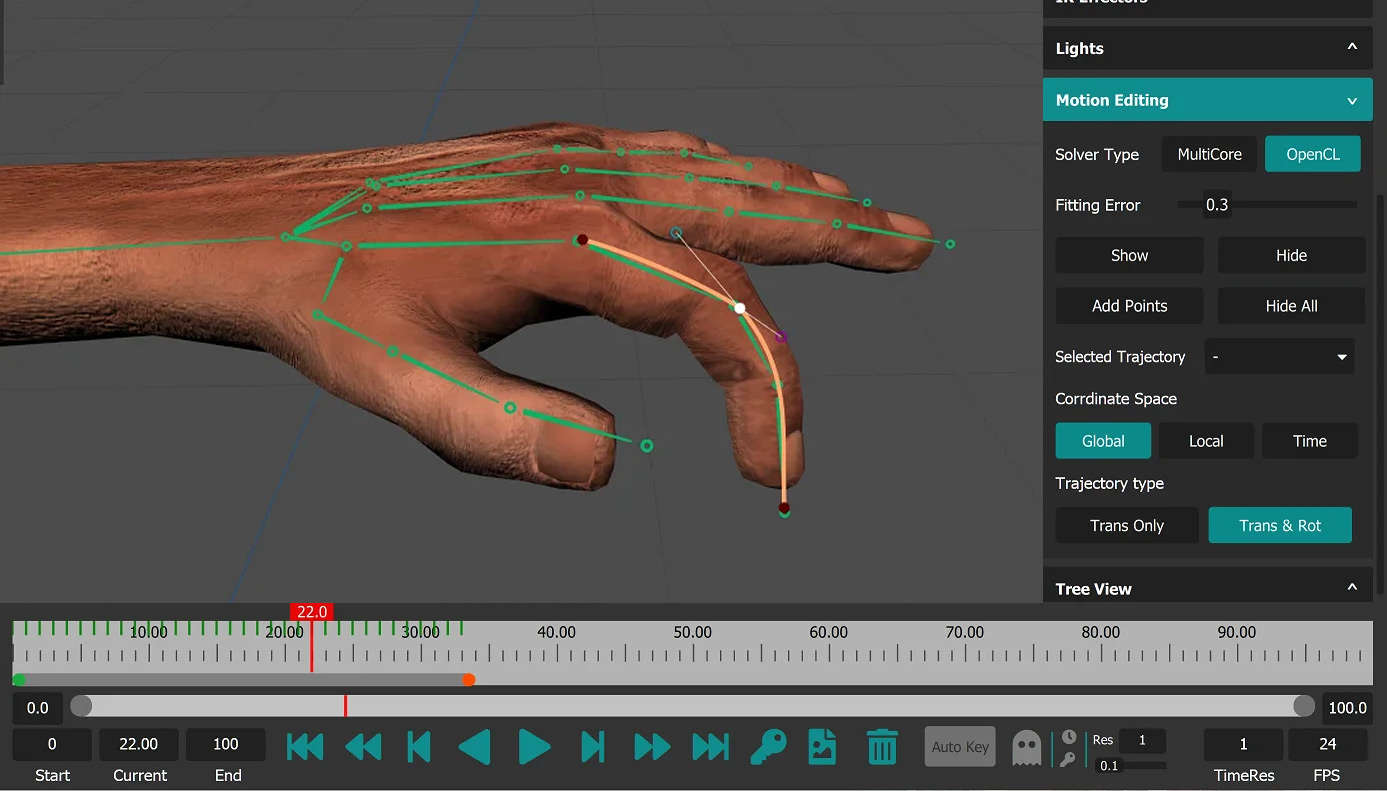
Task: Click the green timeline start marker
Action: (19, 680)
